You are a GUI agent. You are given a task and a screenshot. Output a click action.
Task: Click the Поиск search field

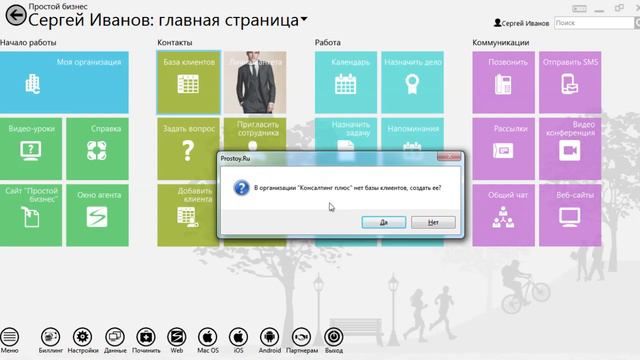[x=594, y=23]
